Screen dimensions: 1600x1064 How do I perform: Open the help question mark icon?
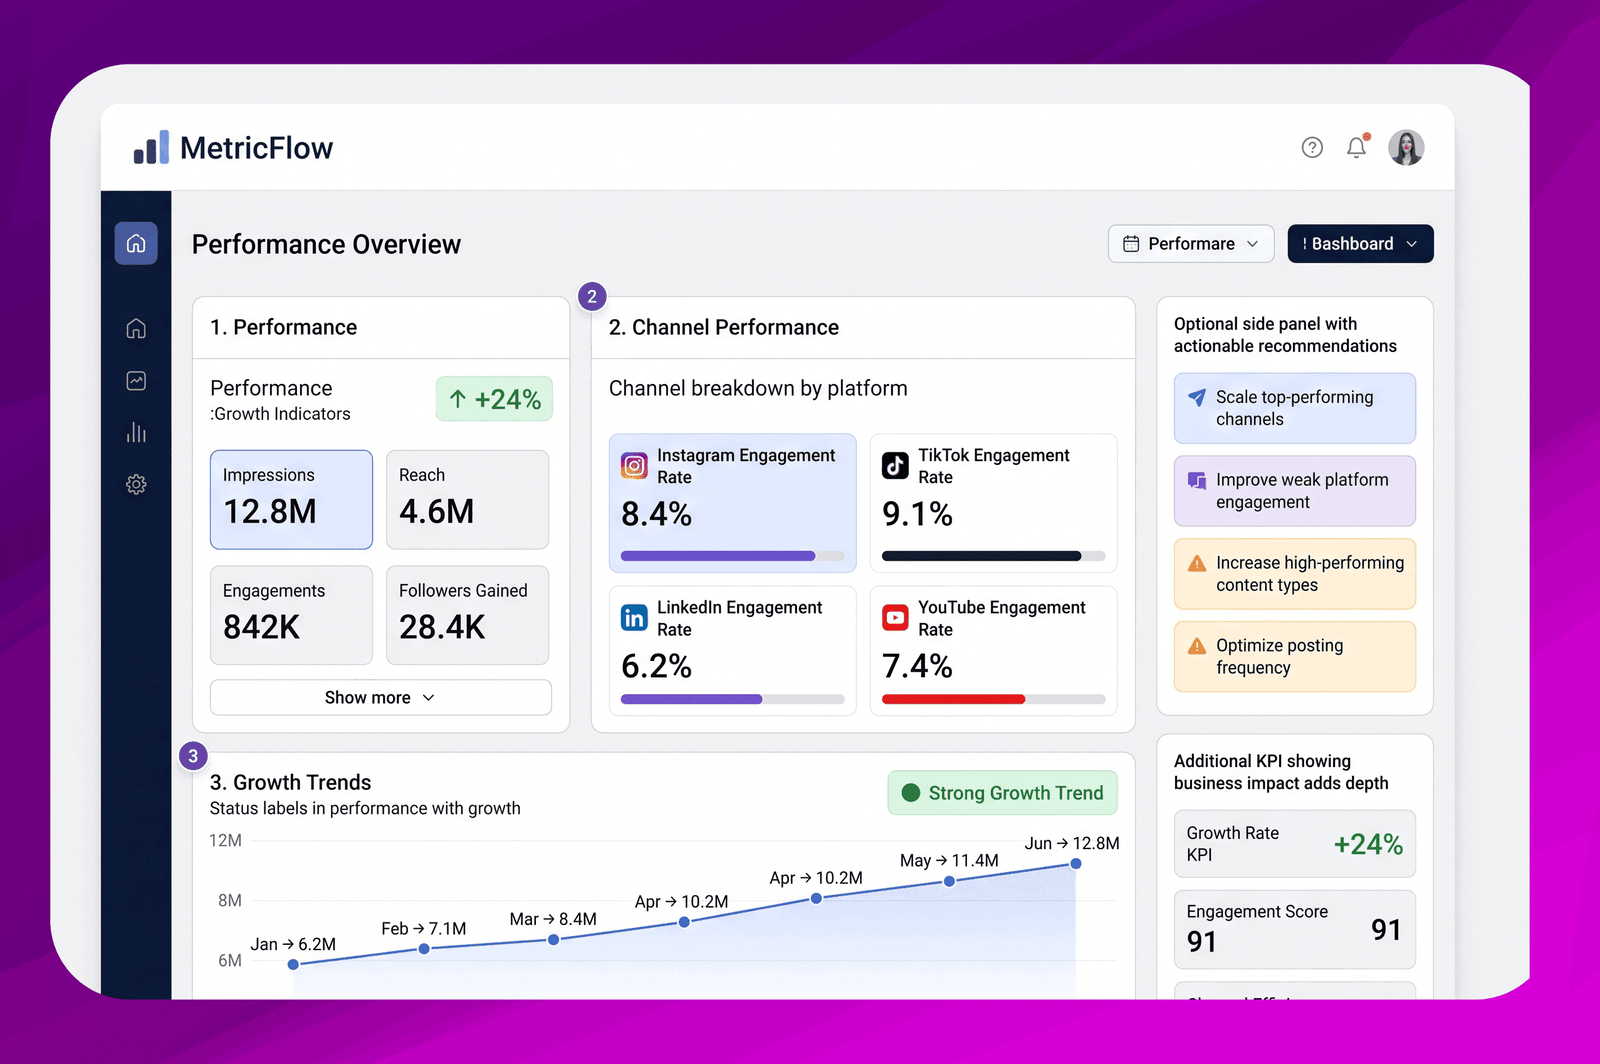(1312, 148)
